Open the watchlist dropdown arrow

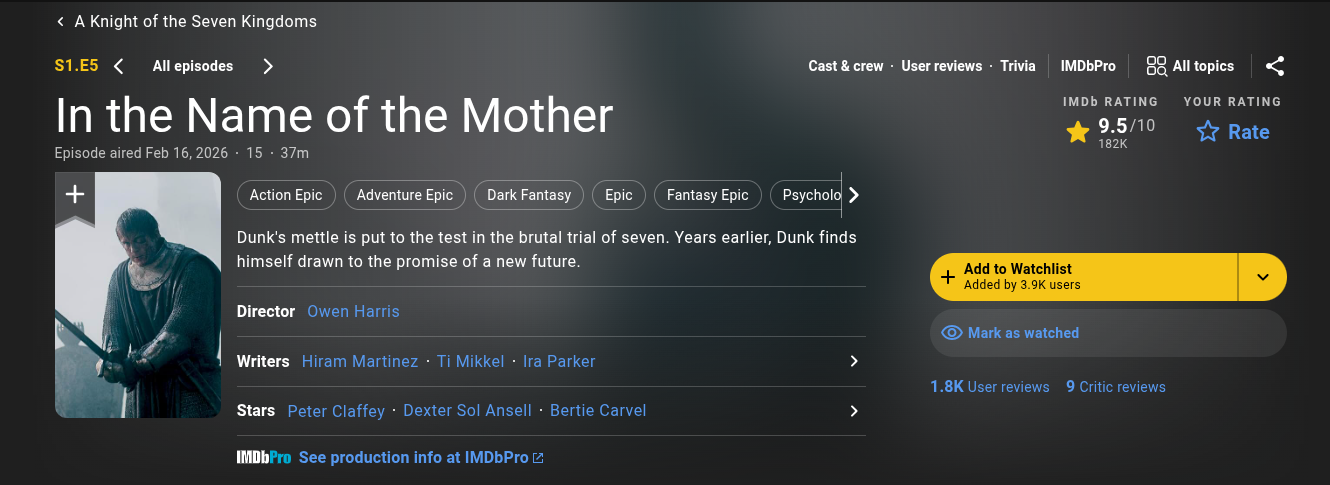click(1262, 277)
